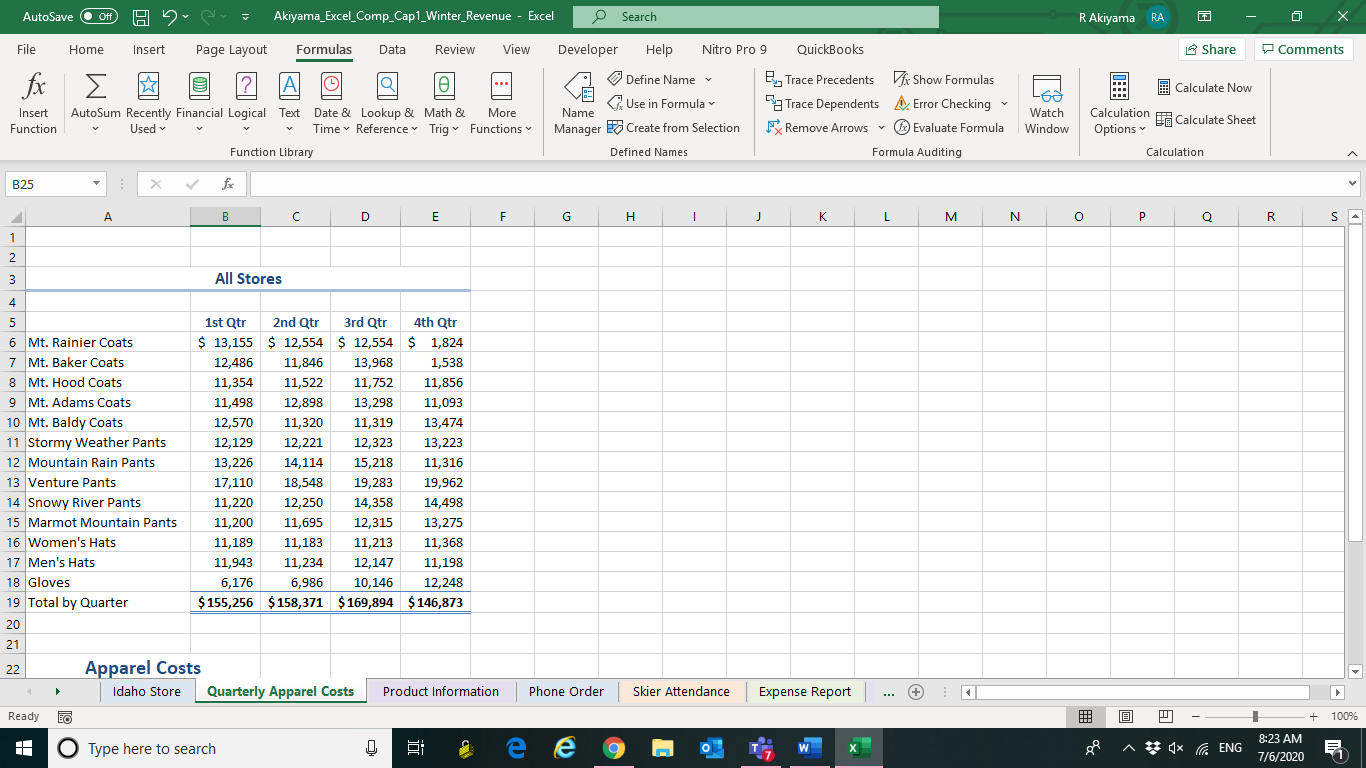Image resolution: width=1366 pixels, height=768 pixels.
Task: Collapse the ribbon with the chevron
Action: tap(1354, 152)
